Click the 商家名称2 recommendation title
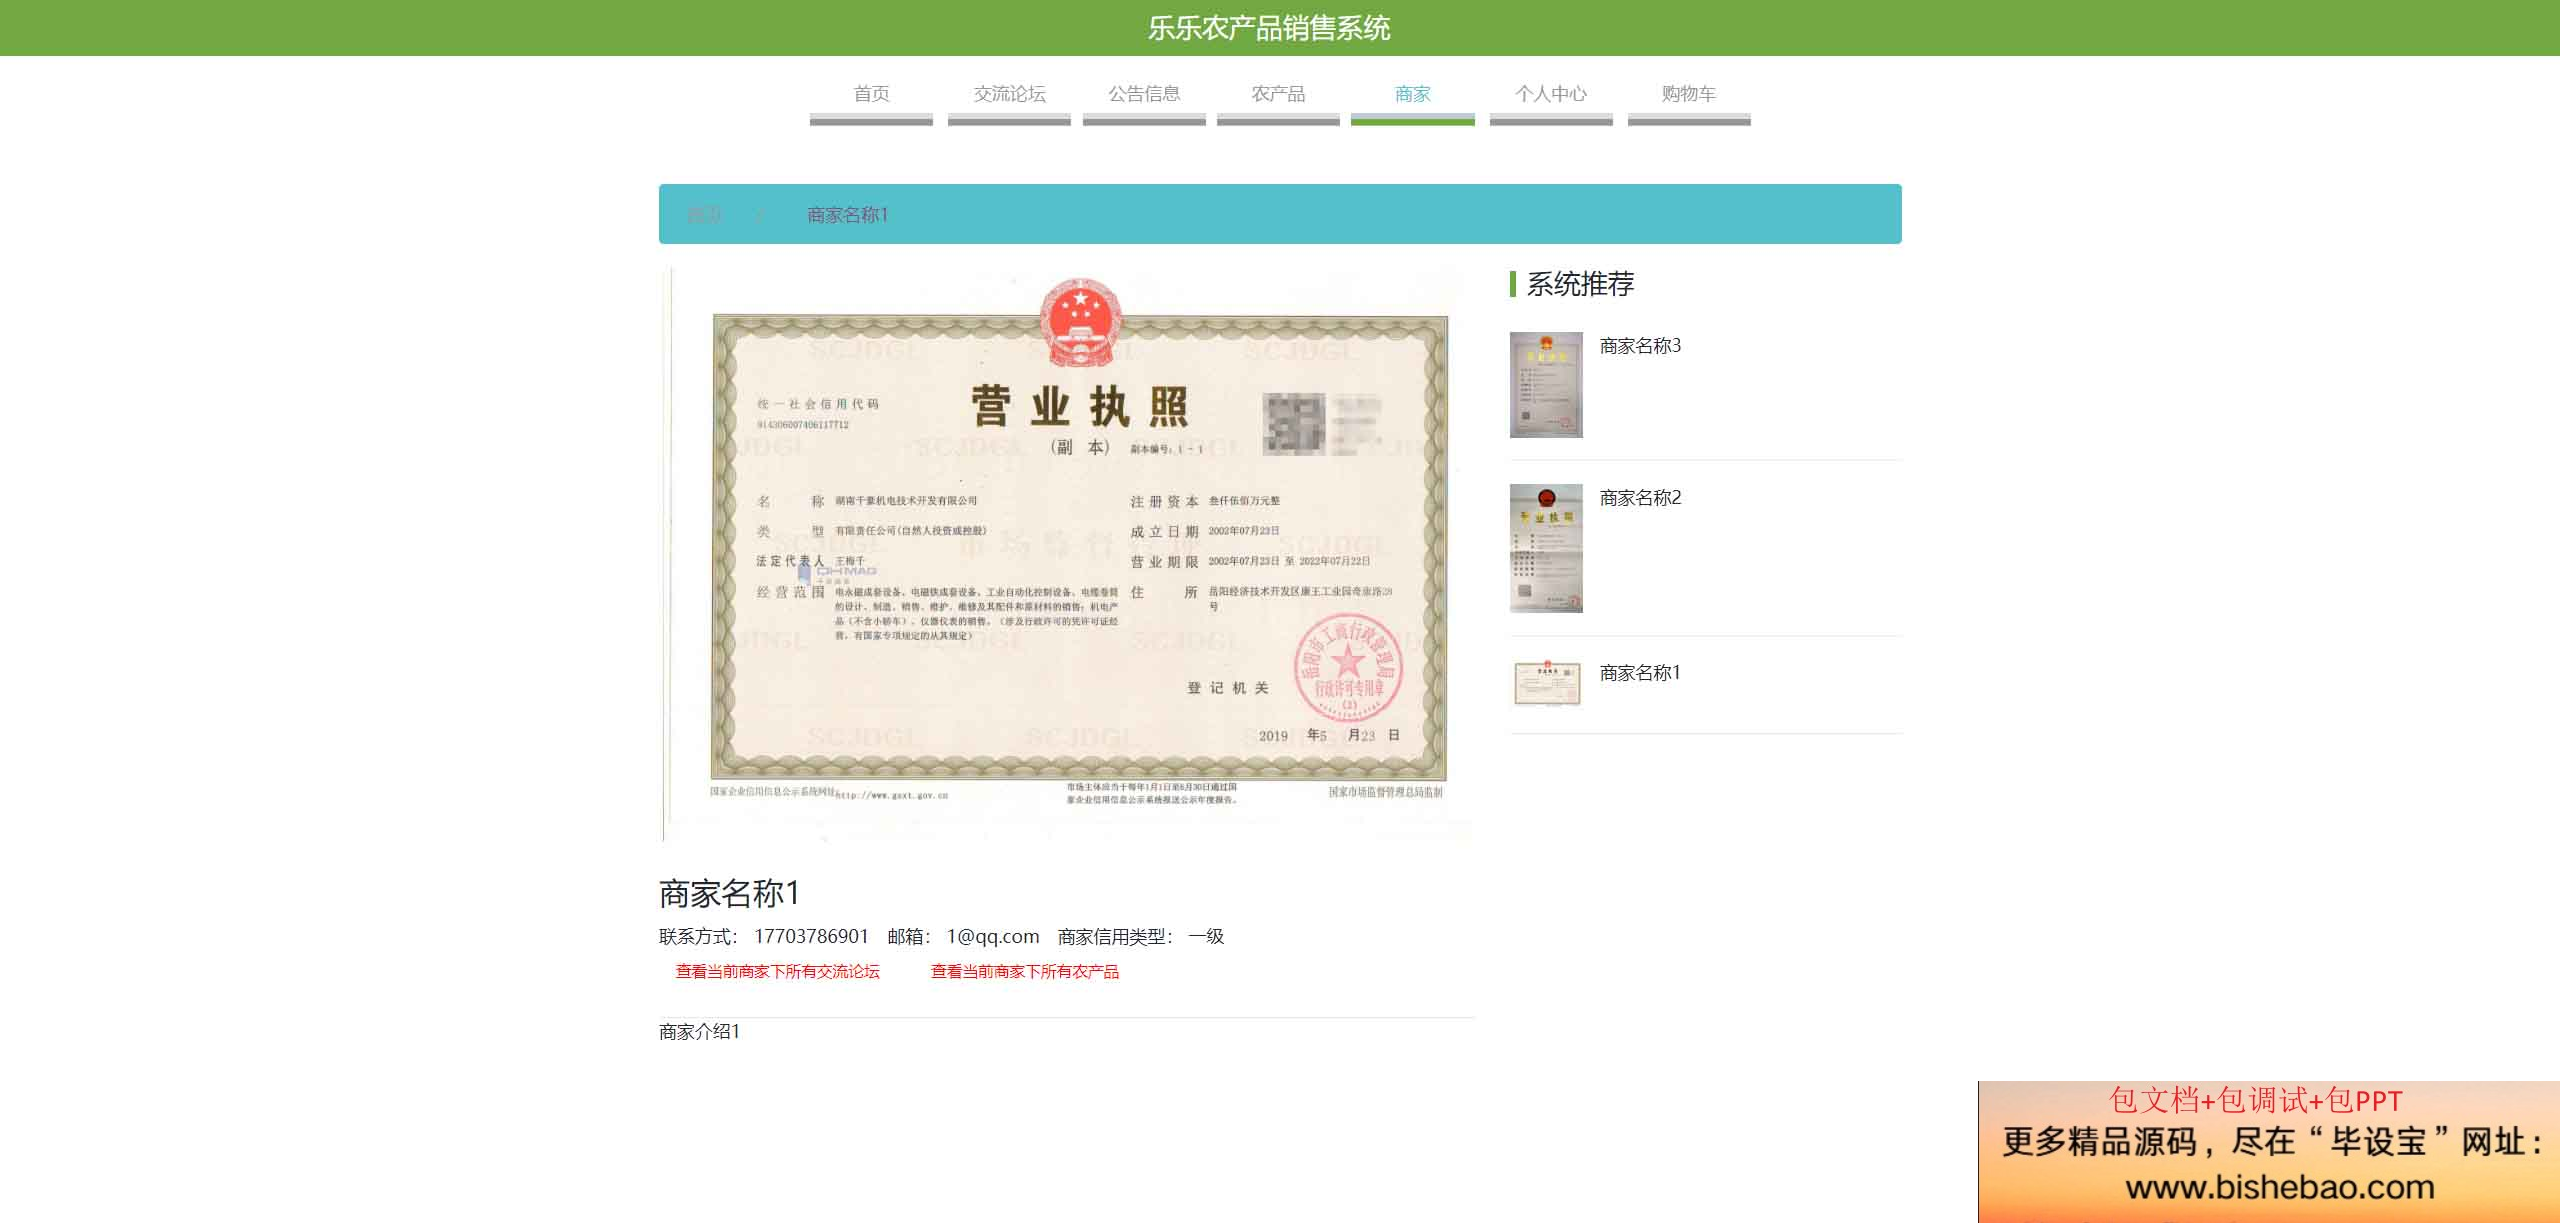 pos(1640,498)
